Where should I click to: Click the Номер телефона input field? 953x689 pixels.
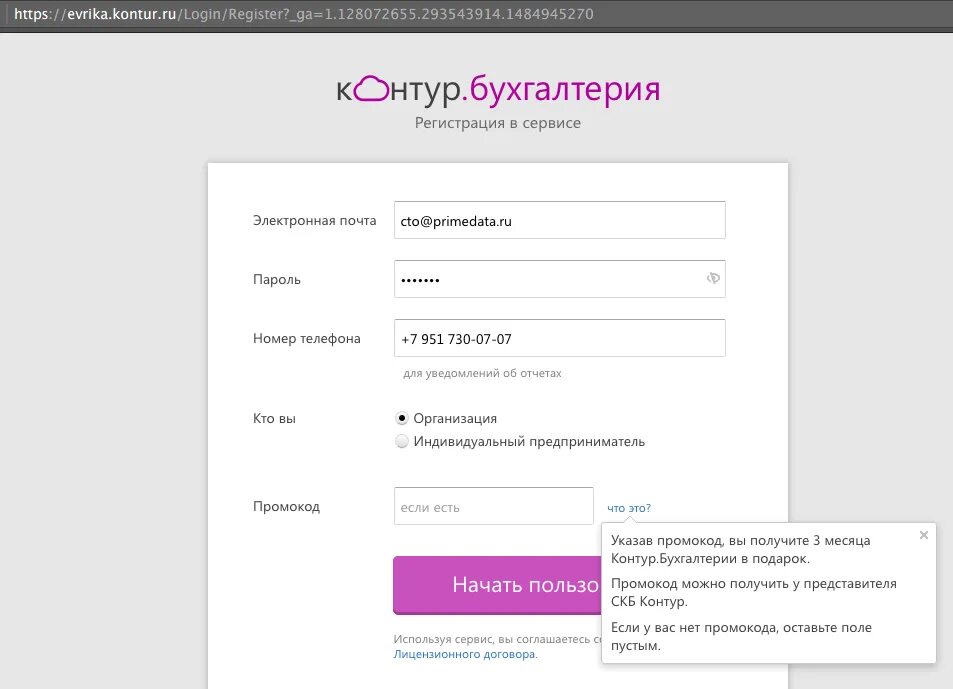point(559,338)
